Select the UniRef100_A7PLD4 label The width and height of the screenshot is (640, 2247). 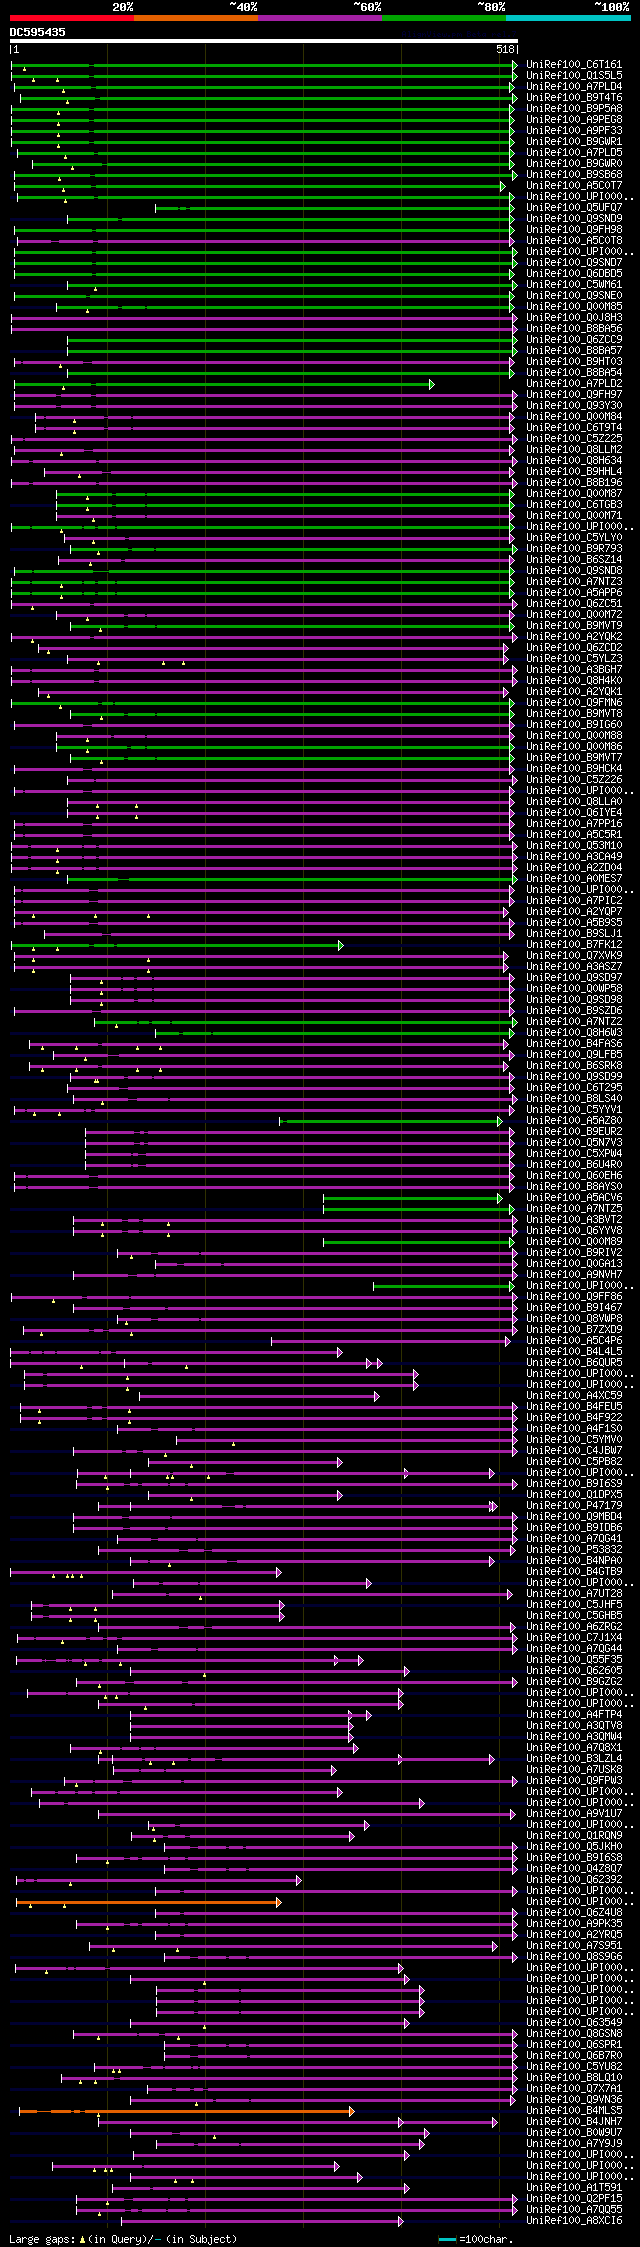click(x=574, y=87)
